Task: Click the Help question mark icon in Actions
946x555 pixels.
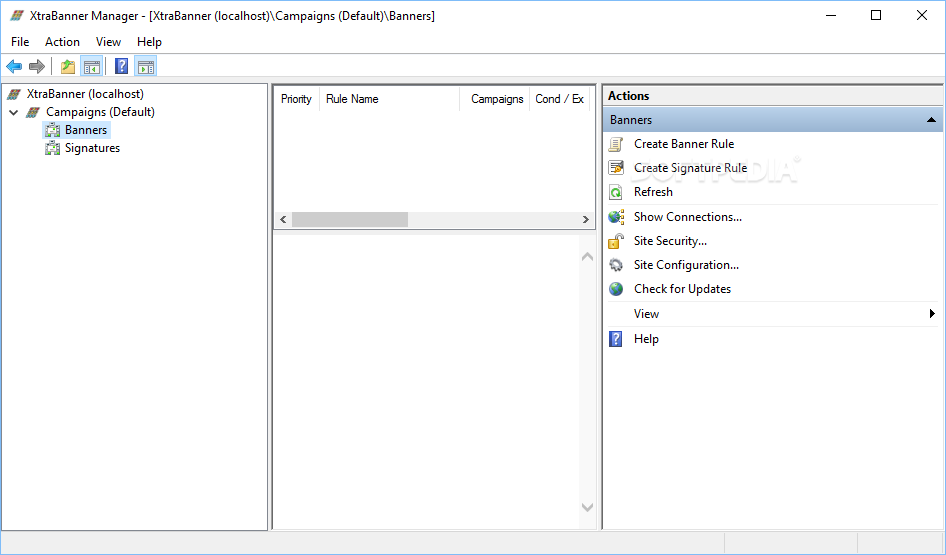Action: click(x=616, y=339)
